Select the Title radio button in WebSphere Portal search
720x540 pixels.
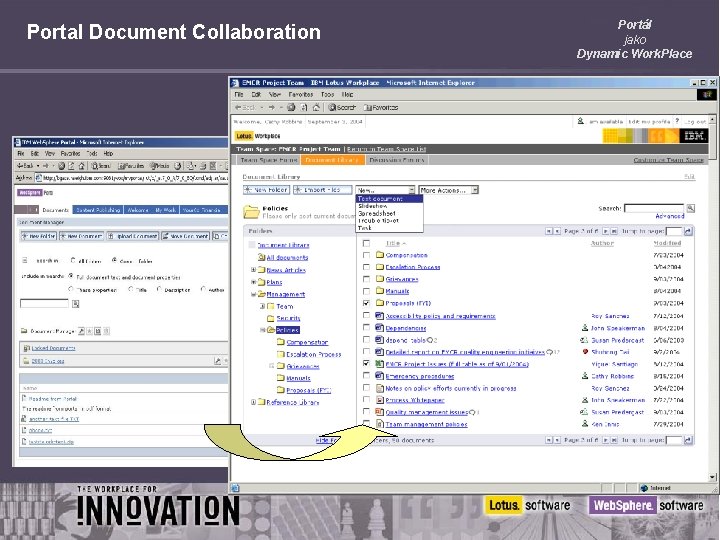tap(131, 289)
